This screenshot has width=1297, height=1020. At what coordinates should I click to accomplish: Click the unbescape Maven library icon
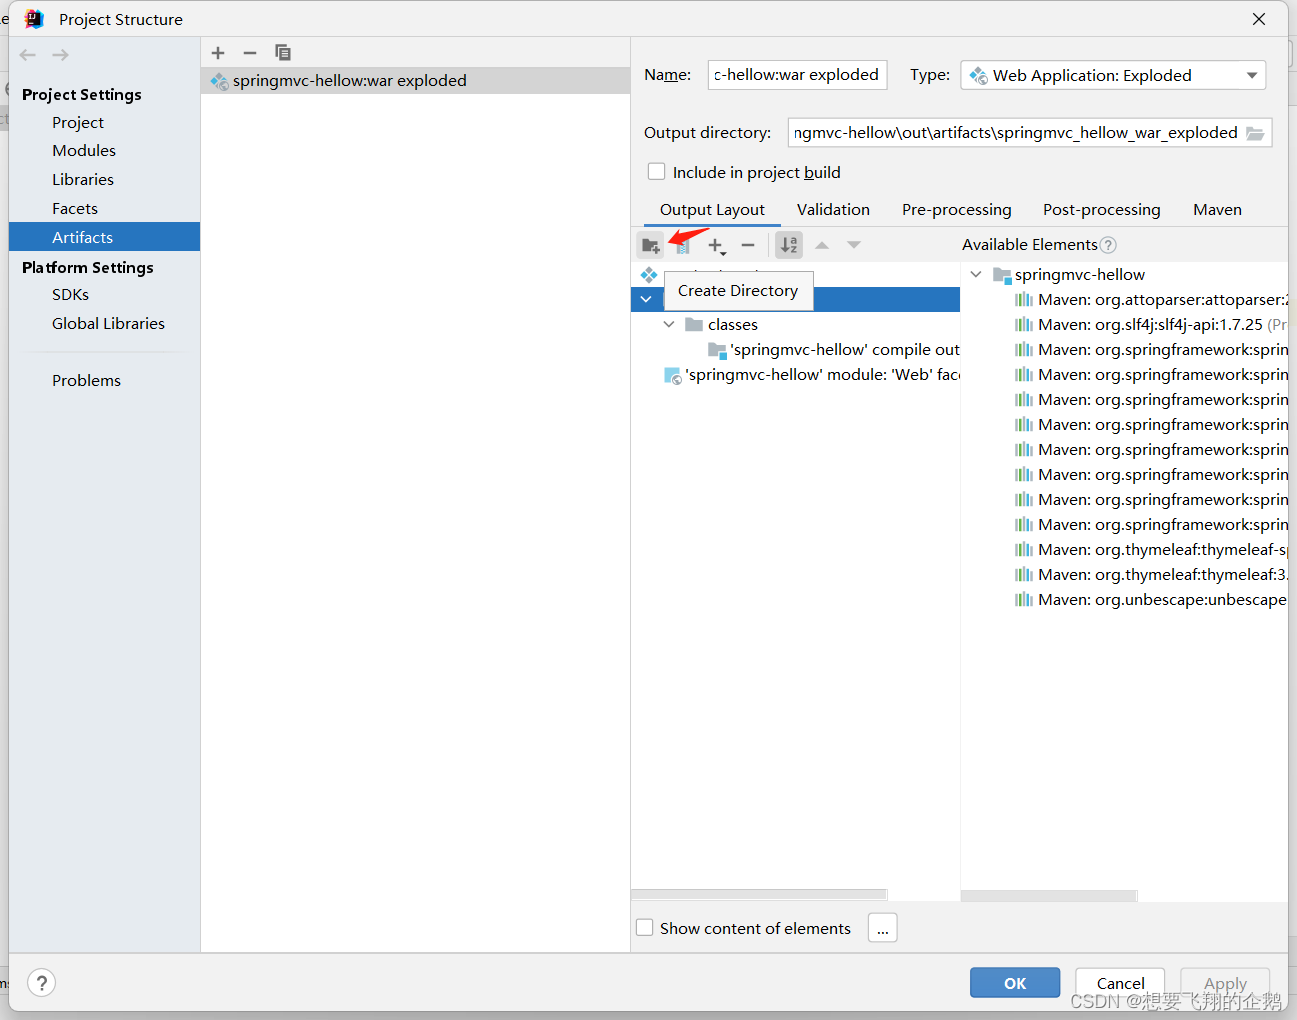point(1024,600)
